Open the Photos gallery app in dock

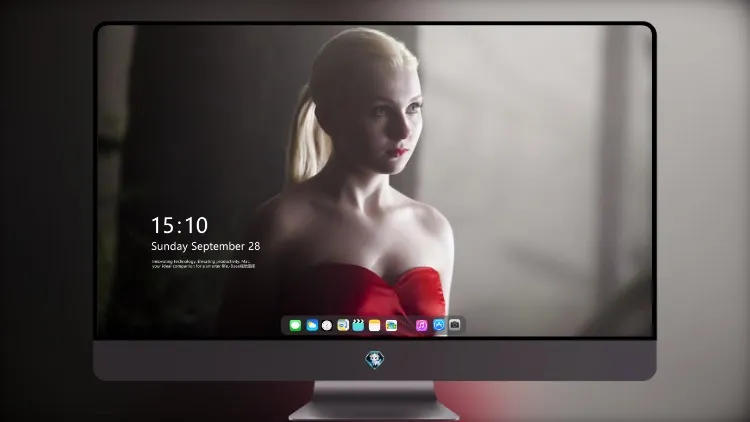[391, 325]
